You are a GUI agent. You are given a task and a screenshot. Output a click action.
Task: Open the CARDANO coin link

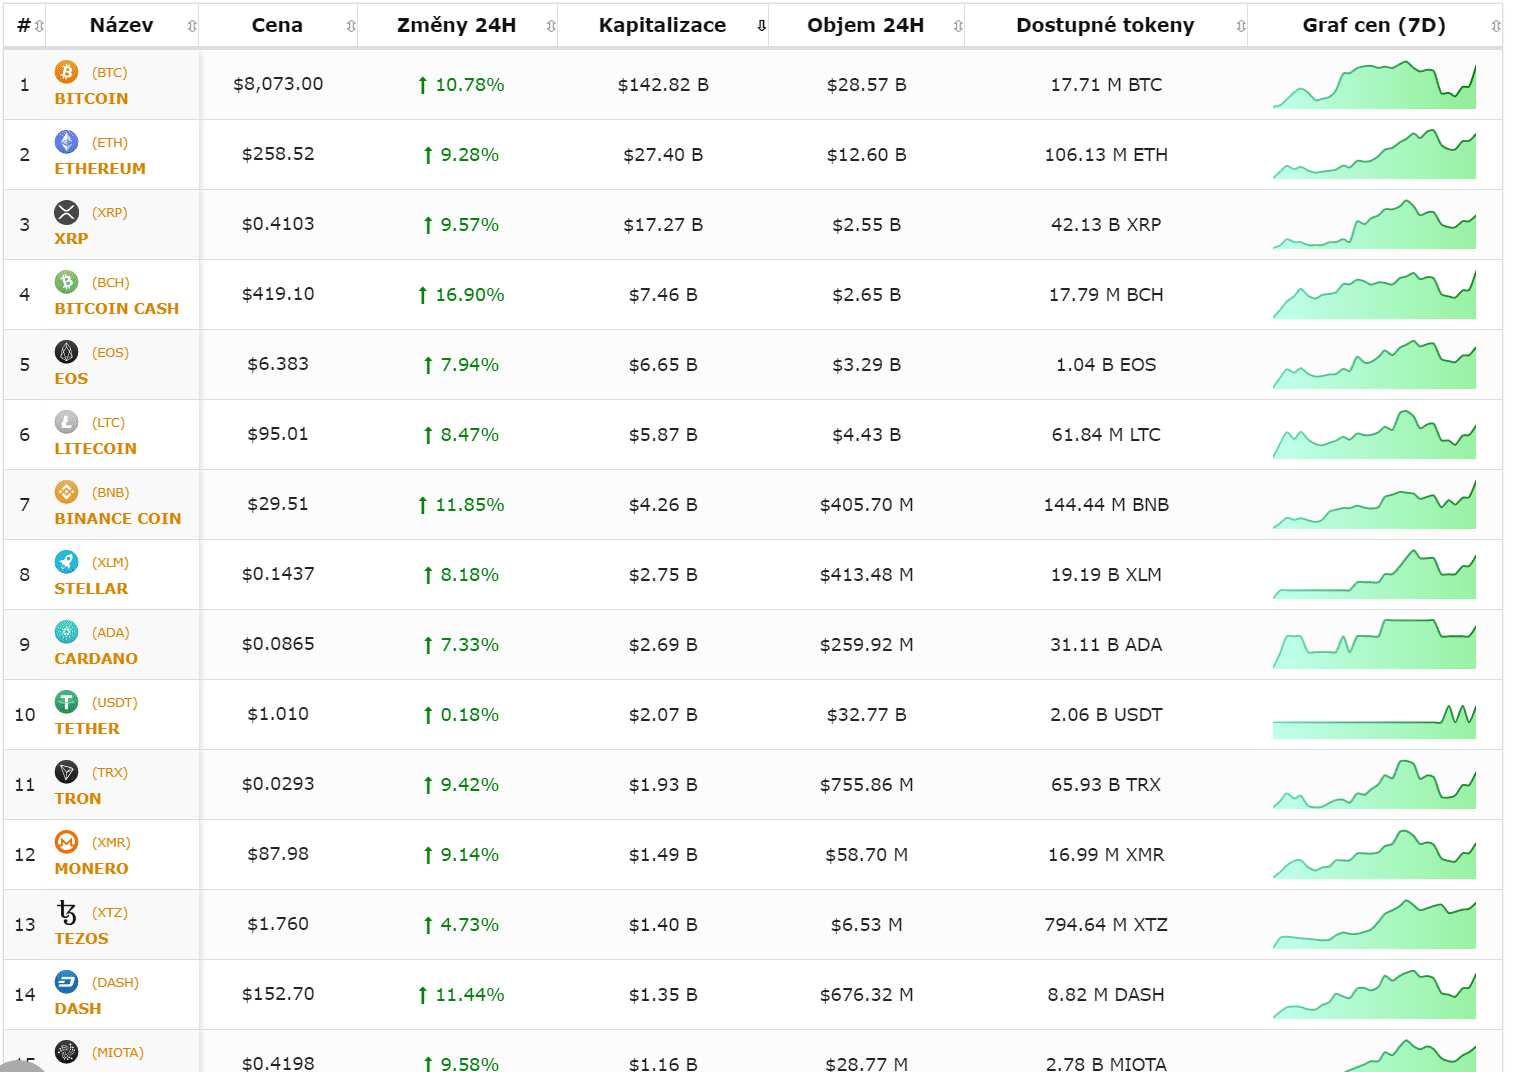tap(96, 659)
